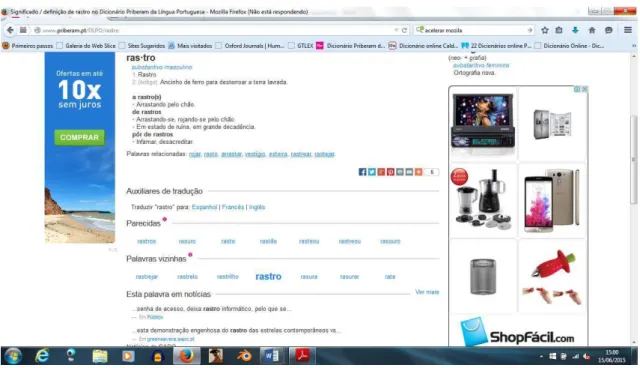640x368 pixels.
Task: Click the orange plus more-sharing icon
Action: 419,172
